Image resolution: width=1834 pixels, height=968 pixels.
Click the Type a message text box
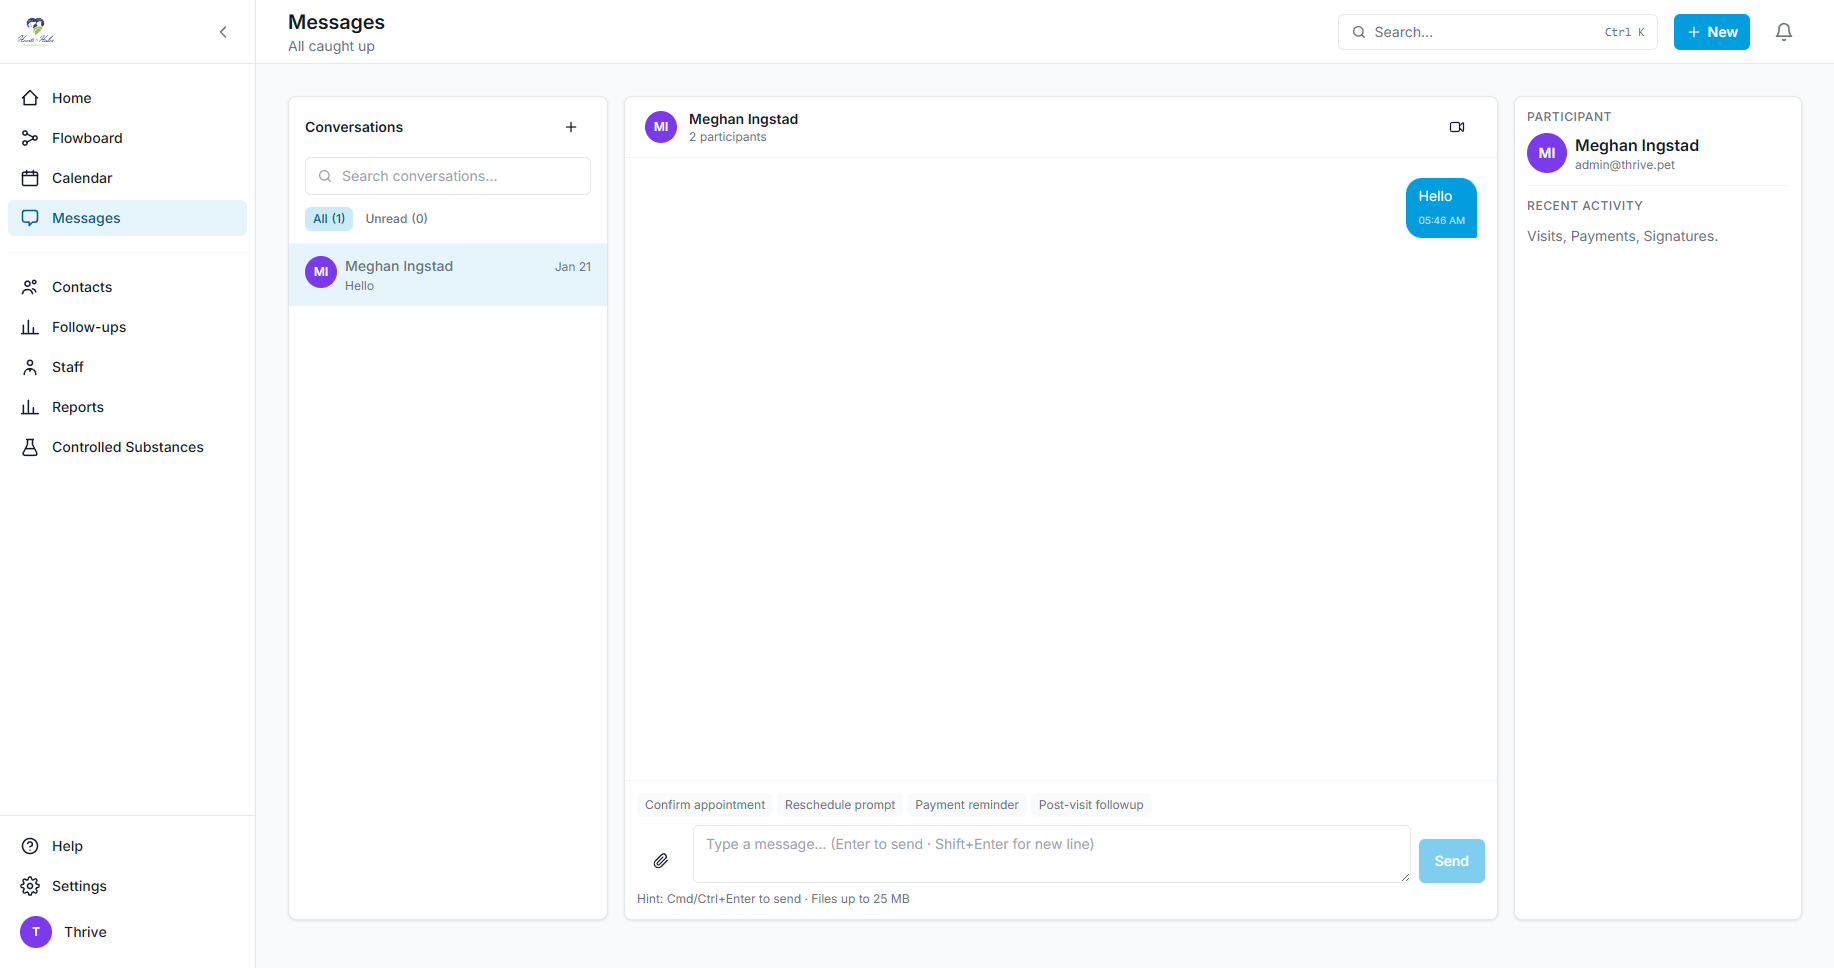click(1052, 854)
